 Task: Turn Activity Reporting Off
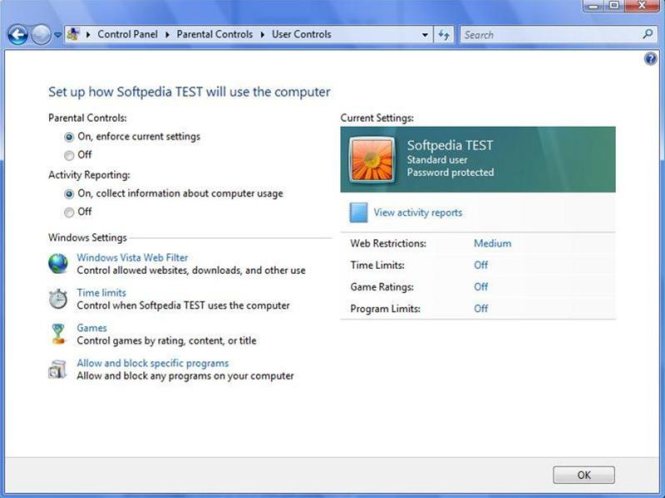click(69, 213)
